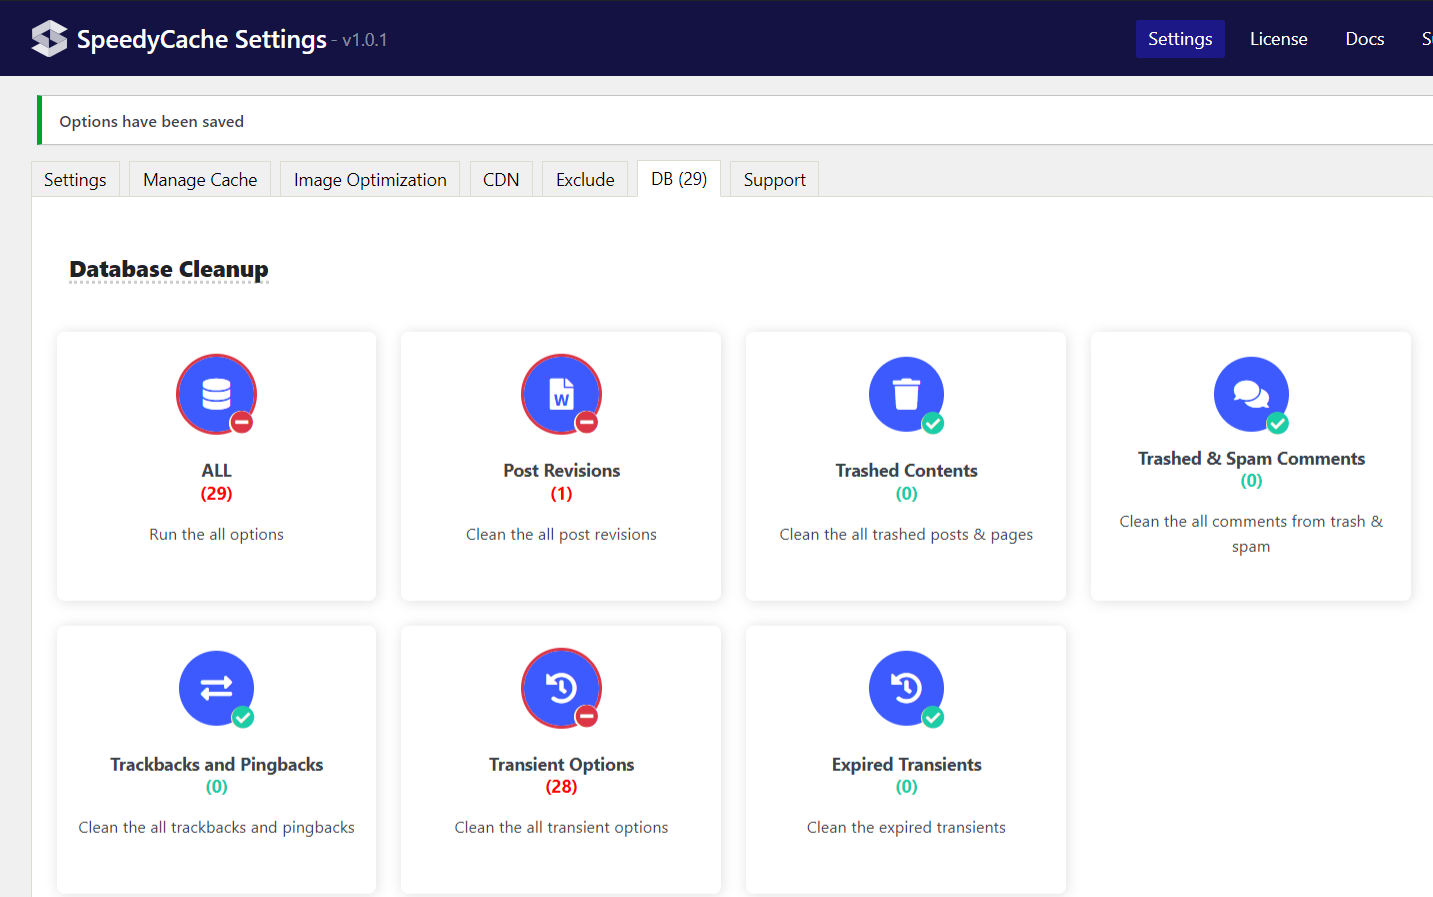
Task: Click the Transient Options title
Action: [x=561, y=764]
